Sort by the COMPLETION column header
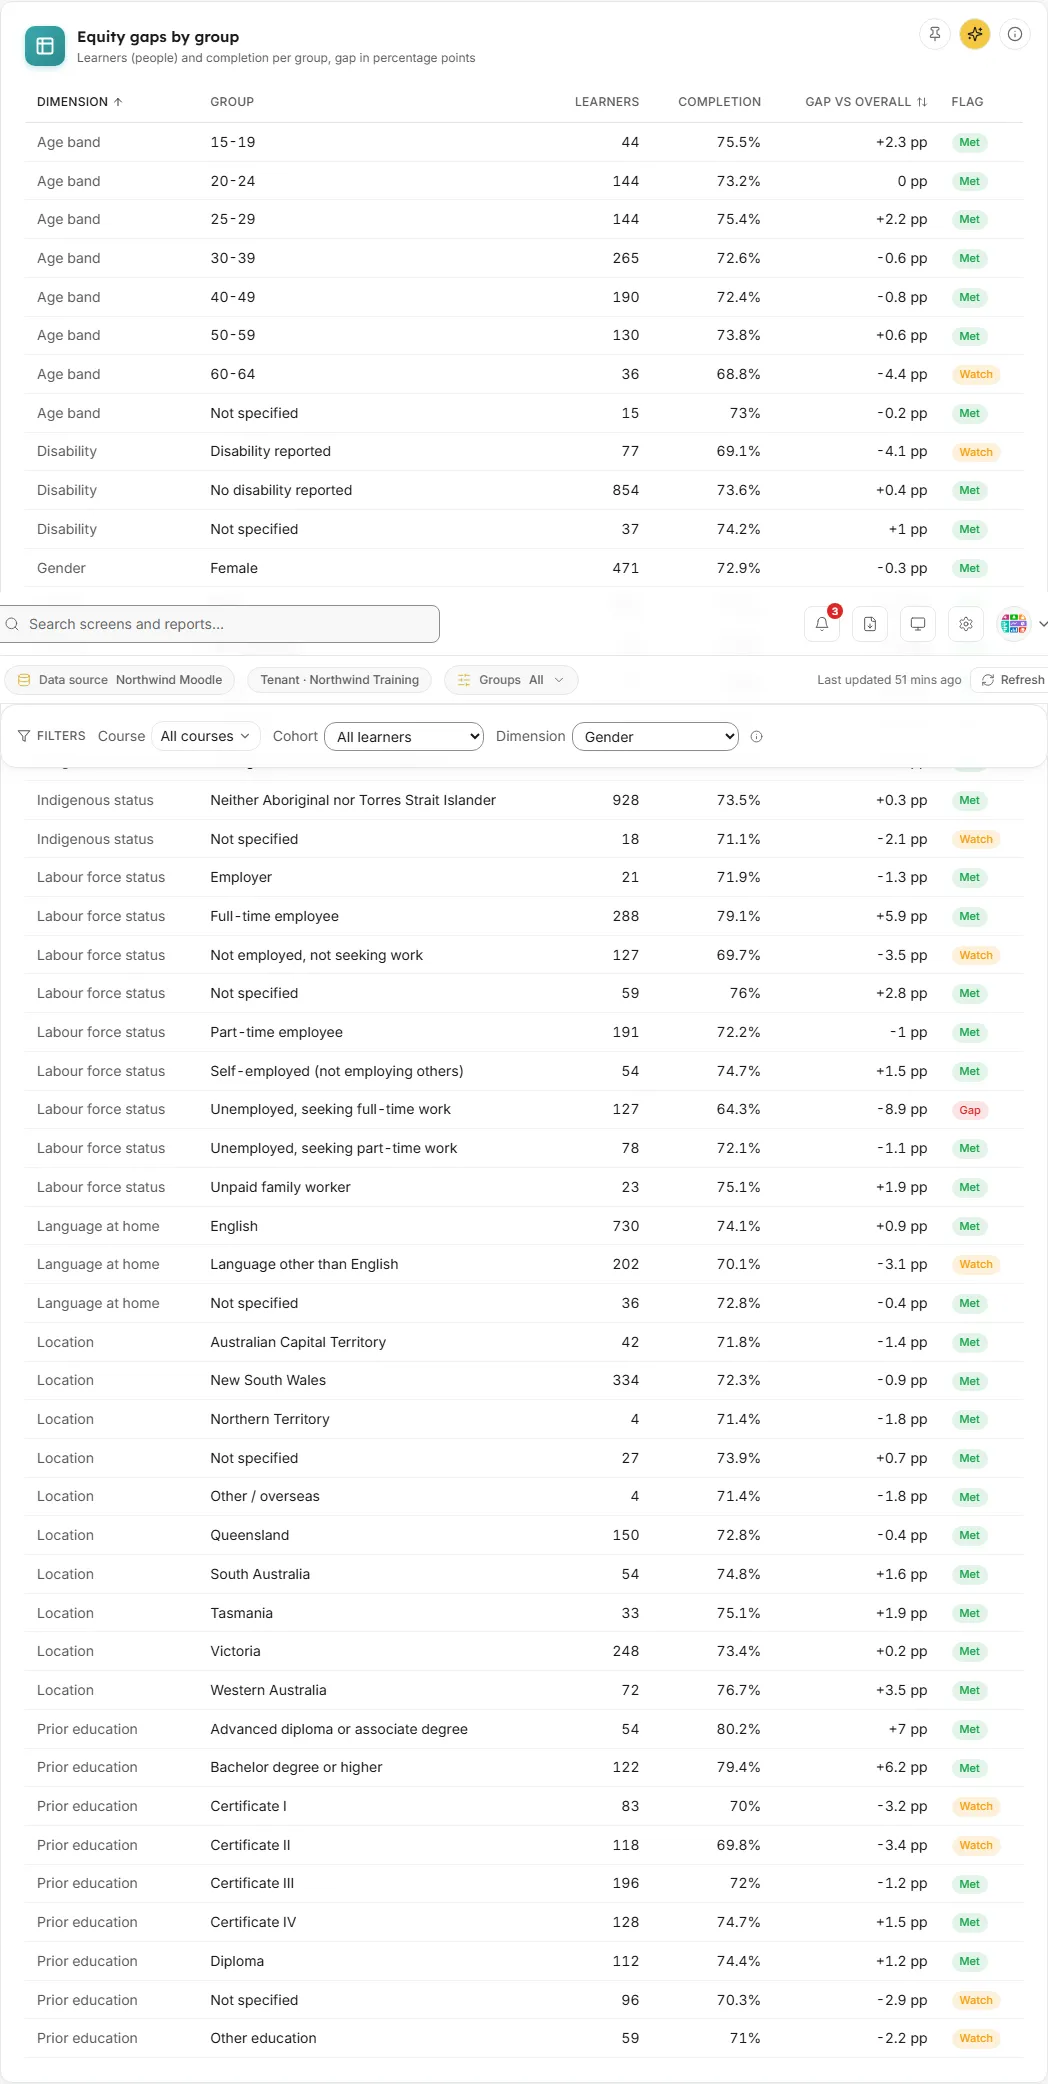 coord(719,102)
